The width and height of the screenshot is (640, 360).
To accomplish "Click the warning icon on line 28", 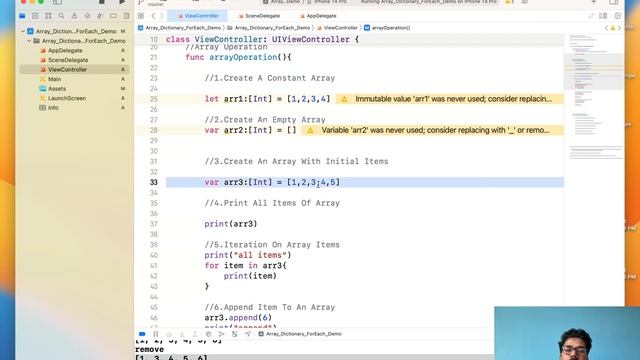I will 310,130.
